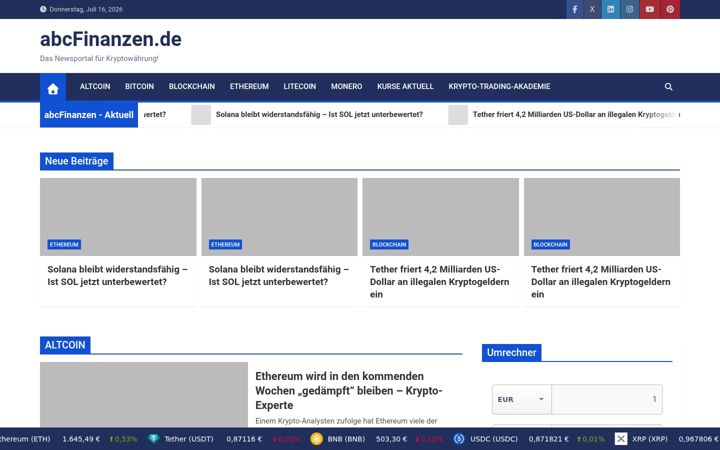Screen dimensions: 720x450
Task: Open the KRYPTO-TRADING-AKADEMIE menu item
Action: pos(500,86)
